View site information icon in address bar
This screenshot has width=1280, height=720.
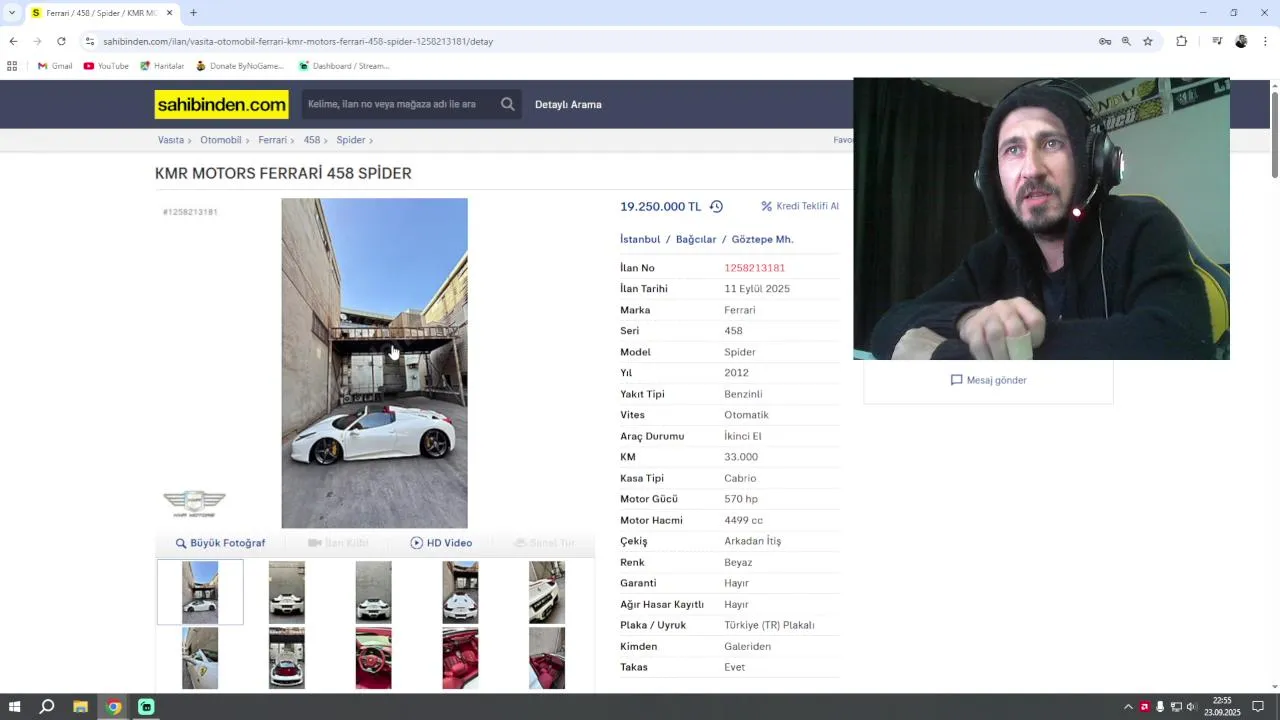(89, 41)
